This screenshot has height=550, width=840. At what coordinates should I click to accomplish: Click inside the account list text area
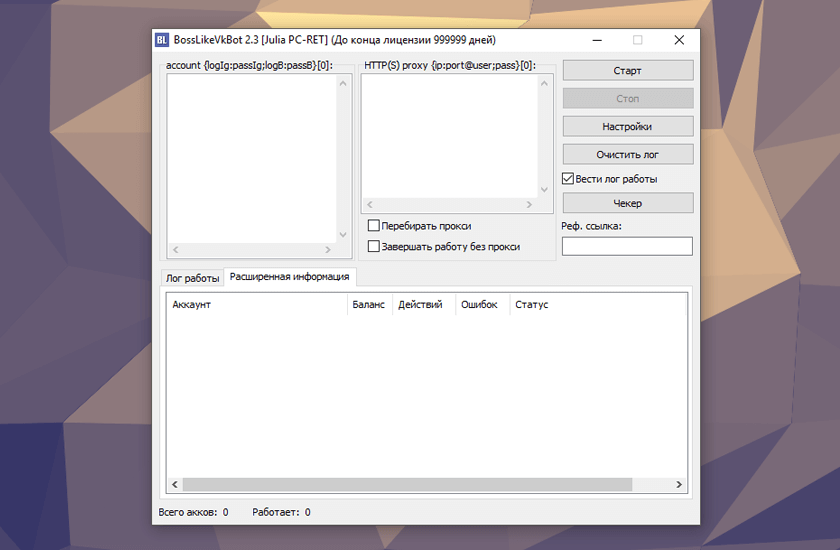(x=252, y=159)
